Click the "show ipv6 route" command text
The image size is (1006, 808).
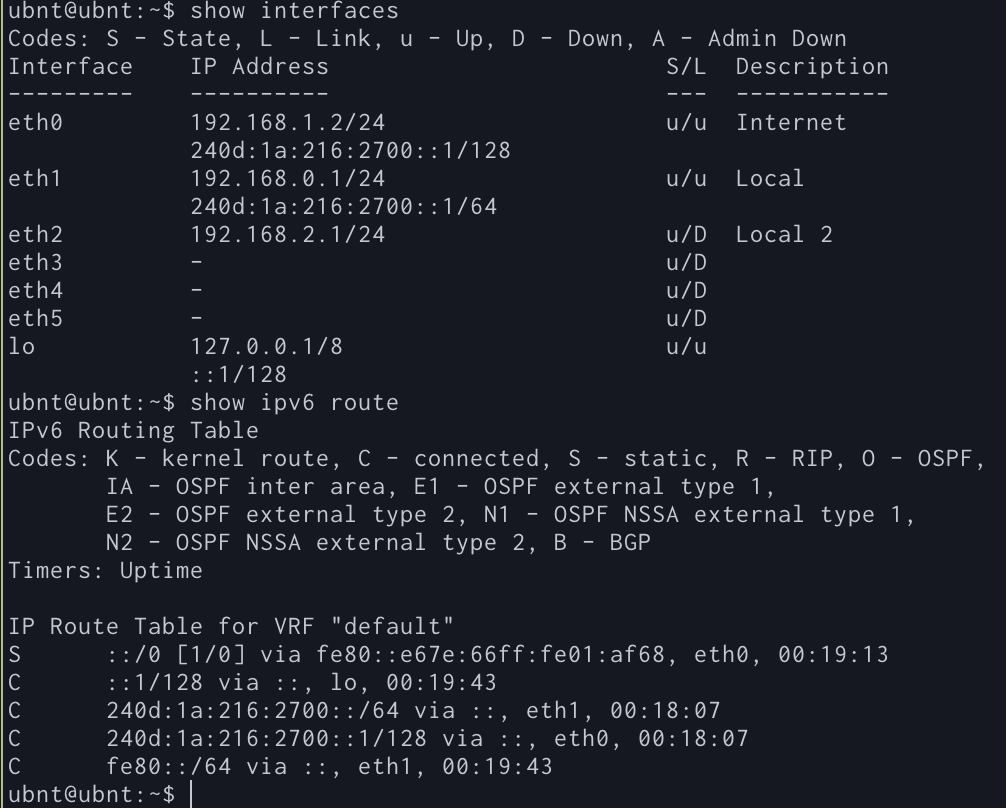pyautogui.click(x=294, y=402)
